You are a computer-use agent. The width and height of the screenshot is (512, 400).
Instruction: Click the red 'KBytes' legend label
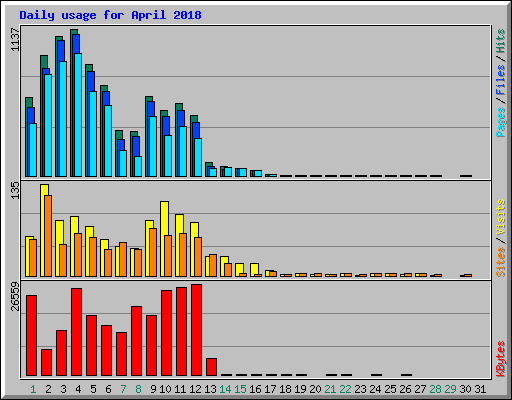click(x=501, y=359)
